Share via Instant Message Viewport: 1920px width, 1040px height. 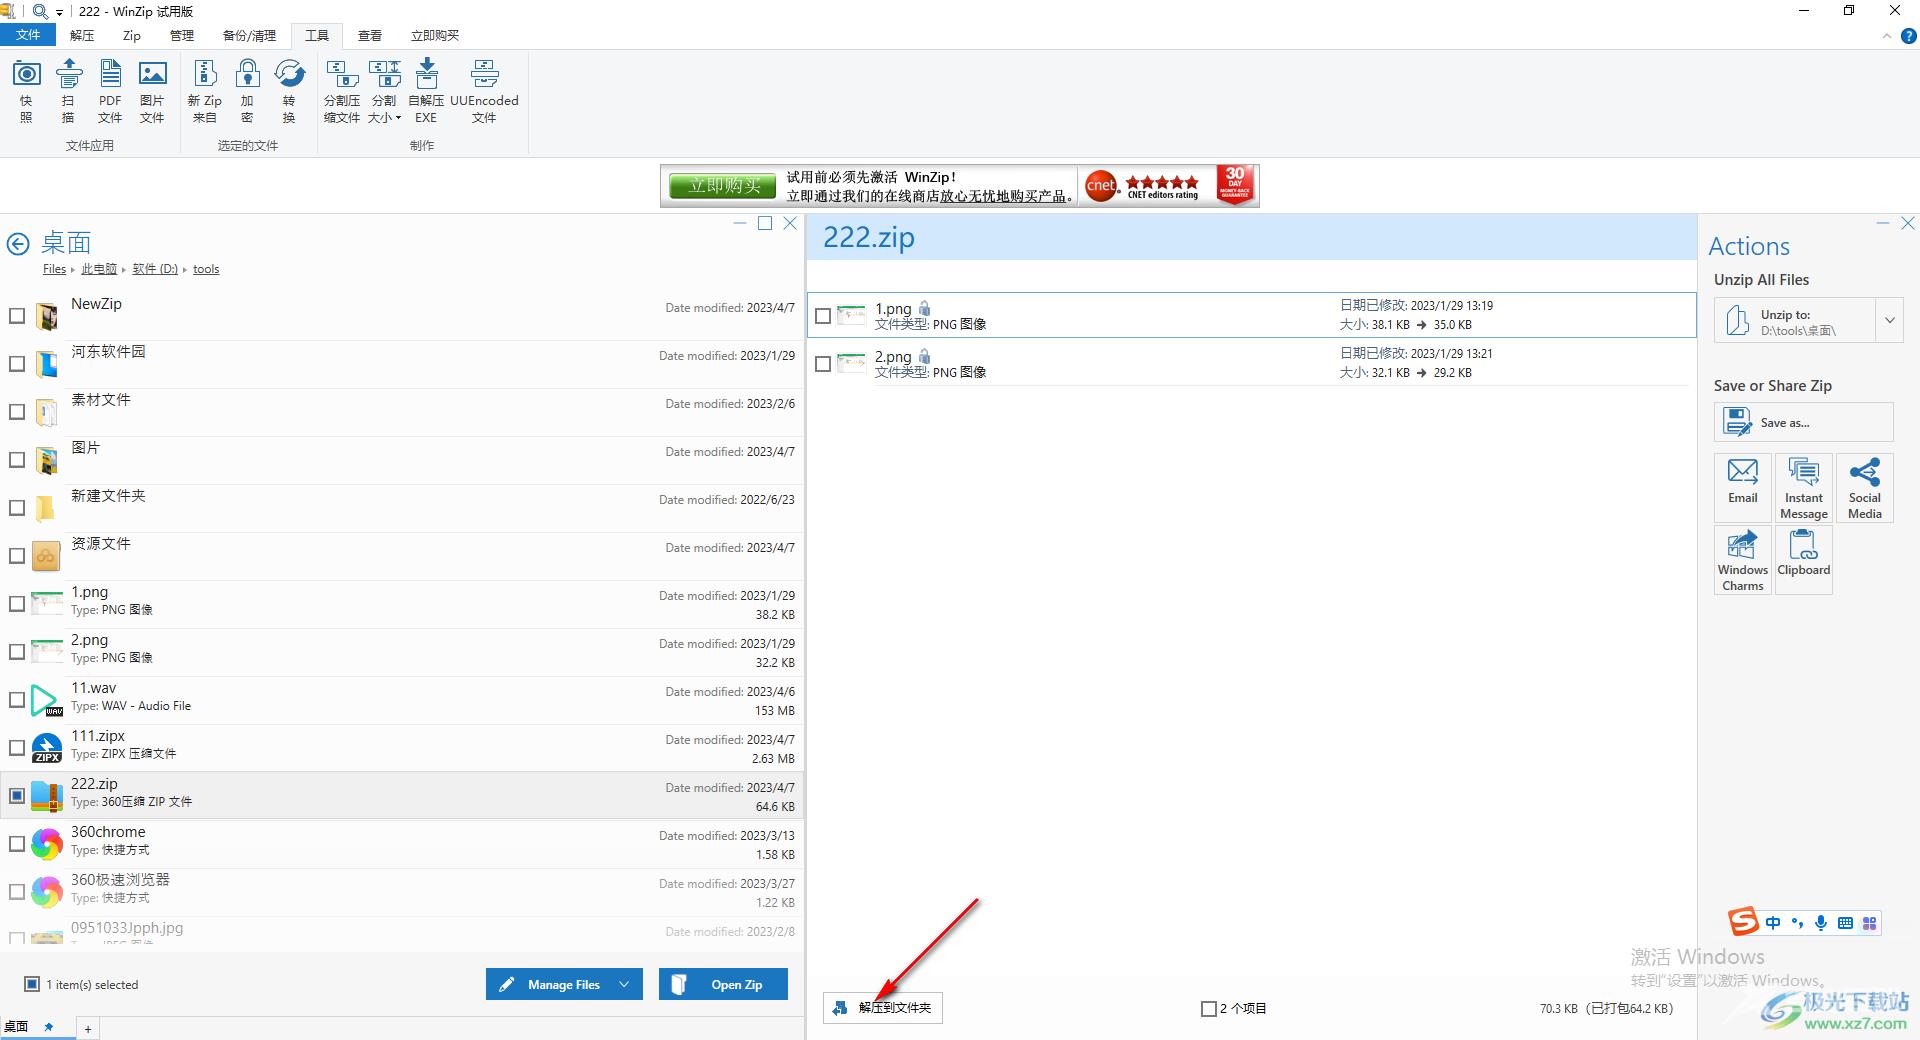click(1803, 487)
